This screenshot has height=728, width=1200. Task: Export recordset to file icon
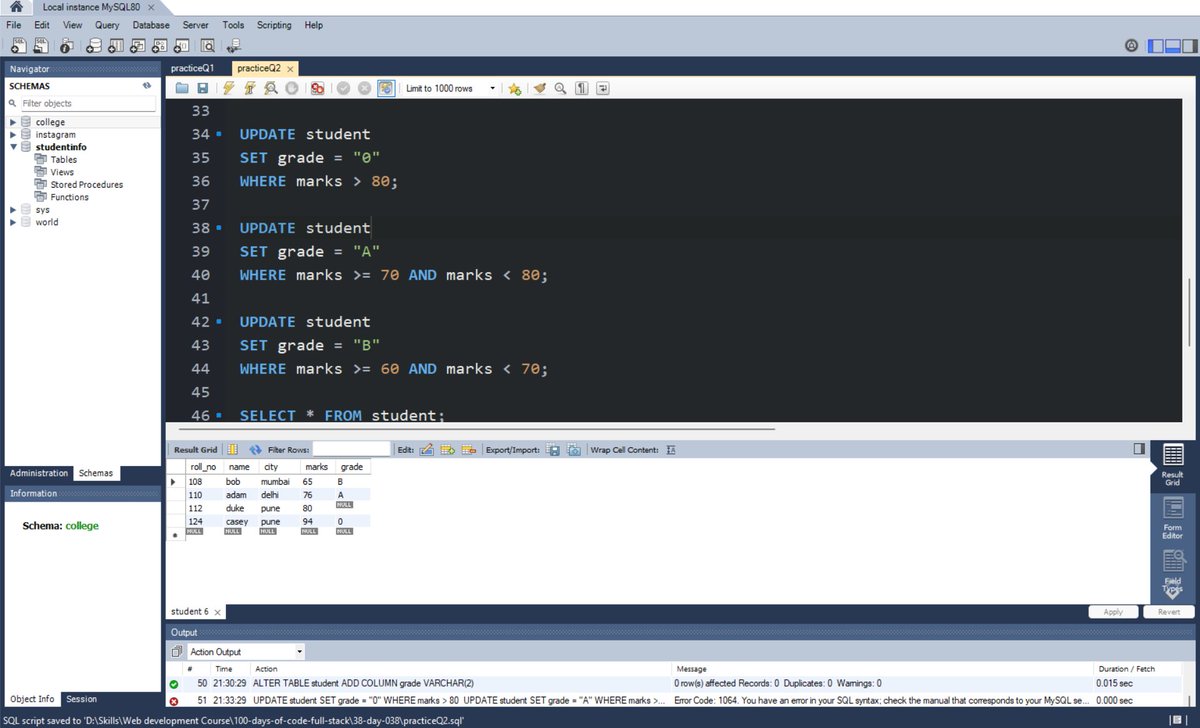point(553,450)
